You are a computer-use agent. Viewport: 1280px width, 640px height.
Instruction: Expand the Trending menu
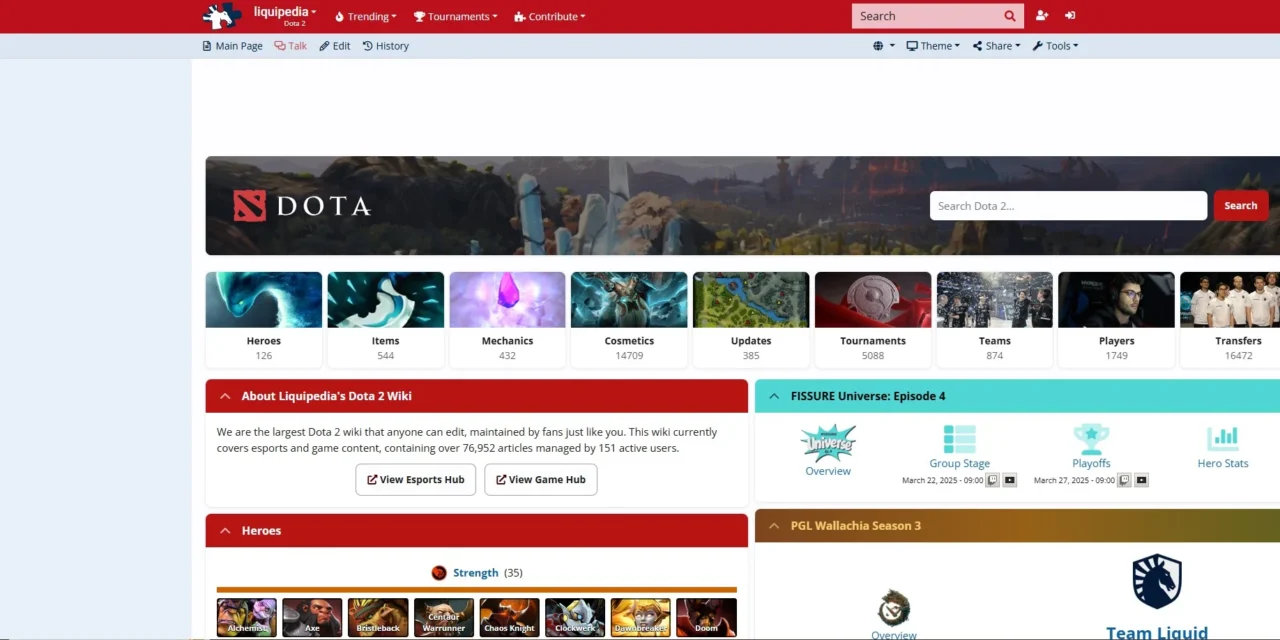(365, 16)
